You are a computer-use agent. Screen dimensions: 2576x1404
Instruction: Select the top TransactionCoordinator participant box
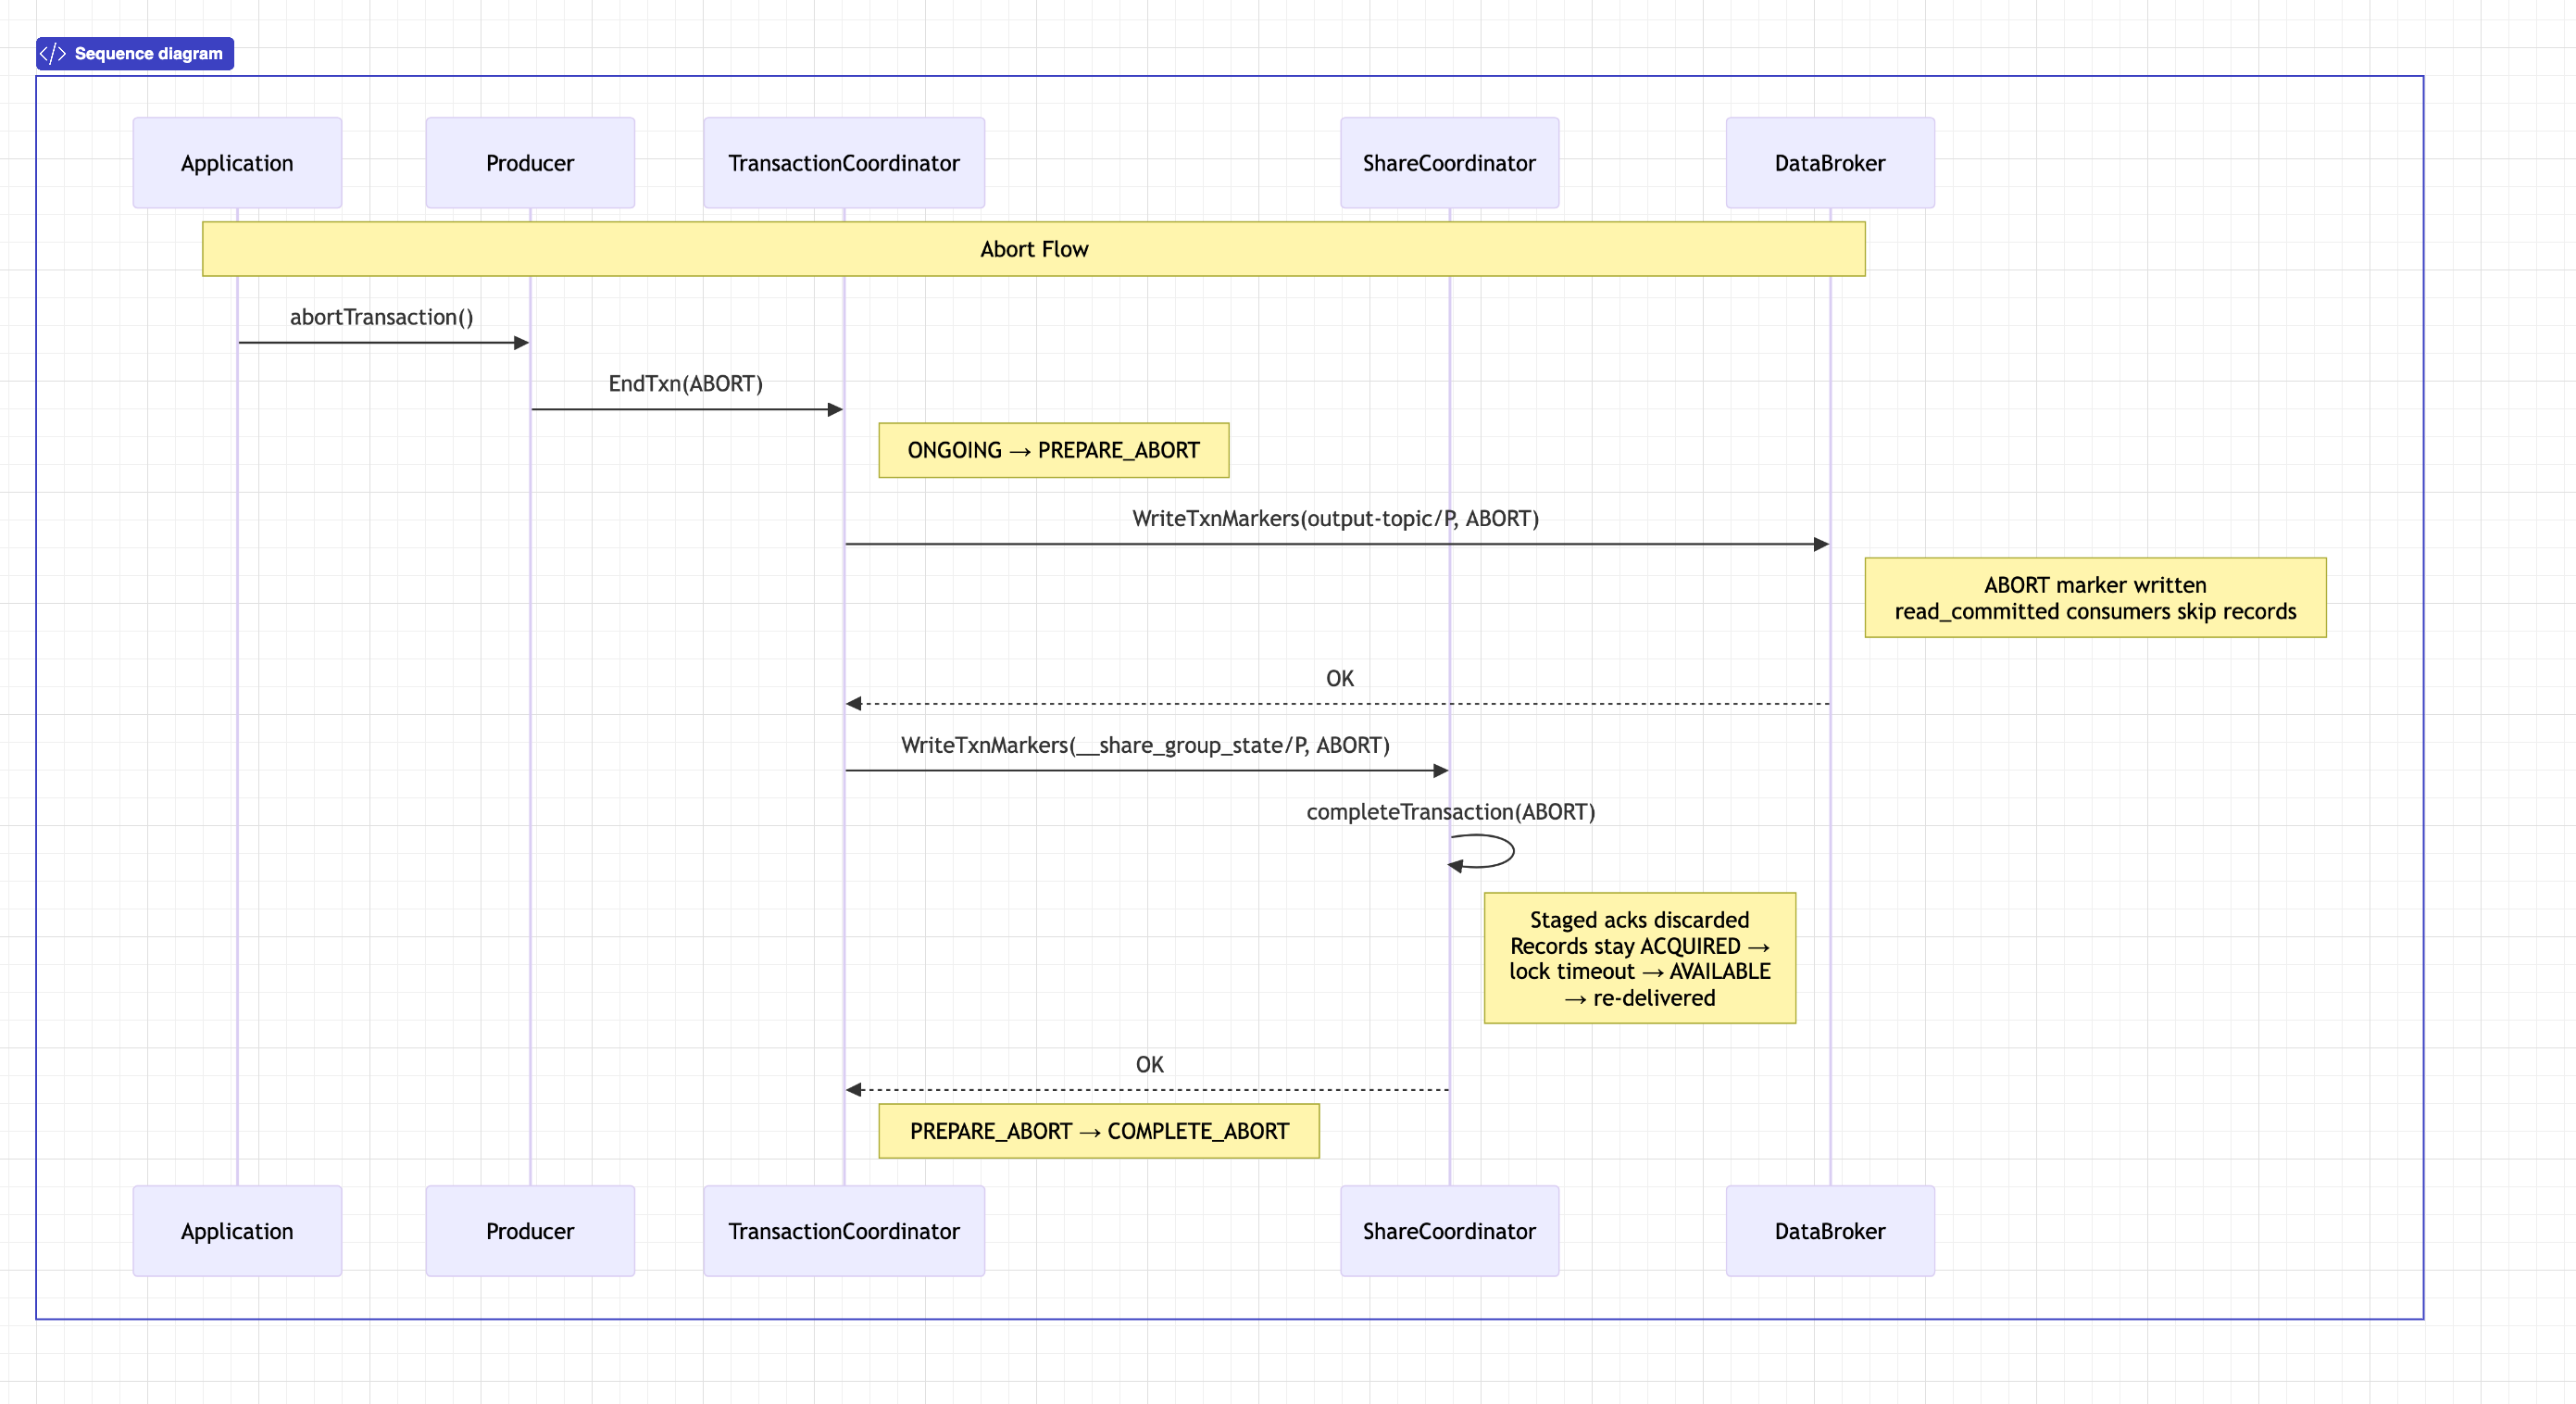point(844,163)
